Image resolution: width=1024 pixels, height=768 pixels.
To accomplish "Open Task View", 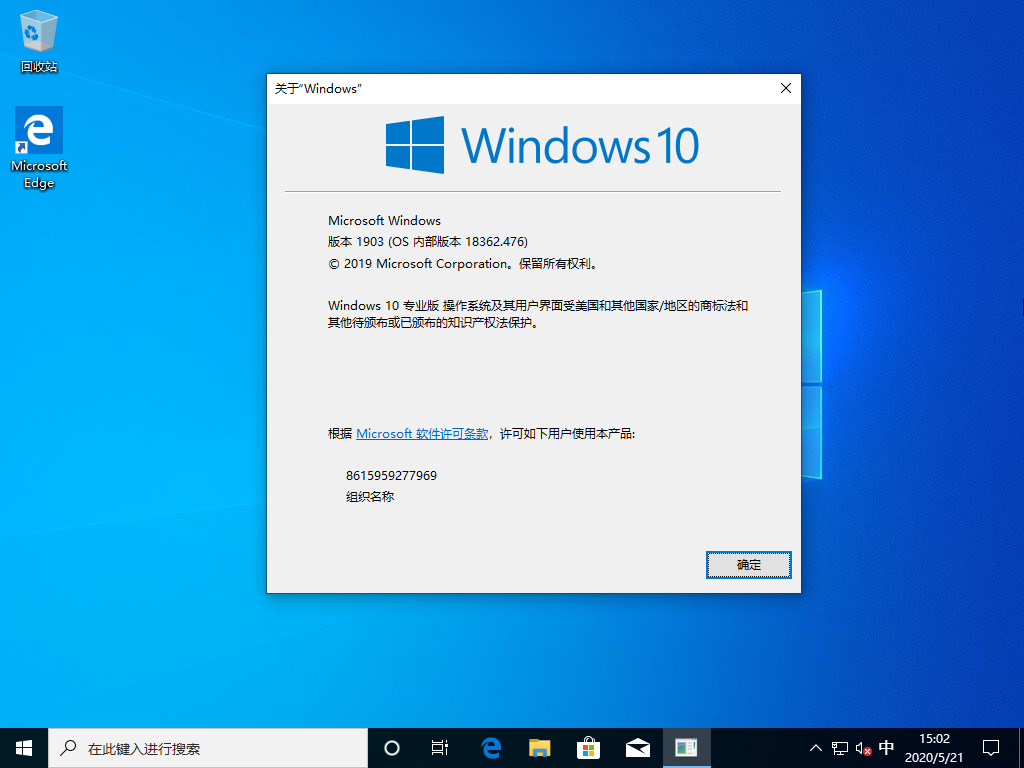I will (x=440, y=747).
